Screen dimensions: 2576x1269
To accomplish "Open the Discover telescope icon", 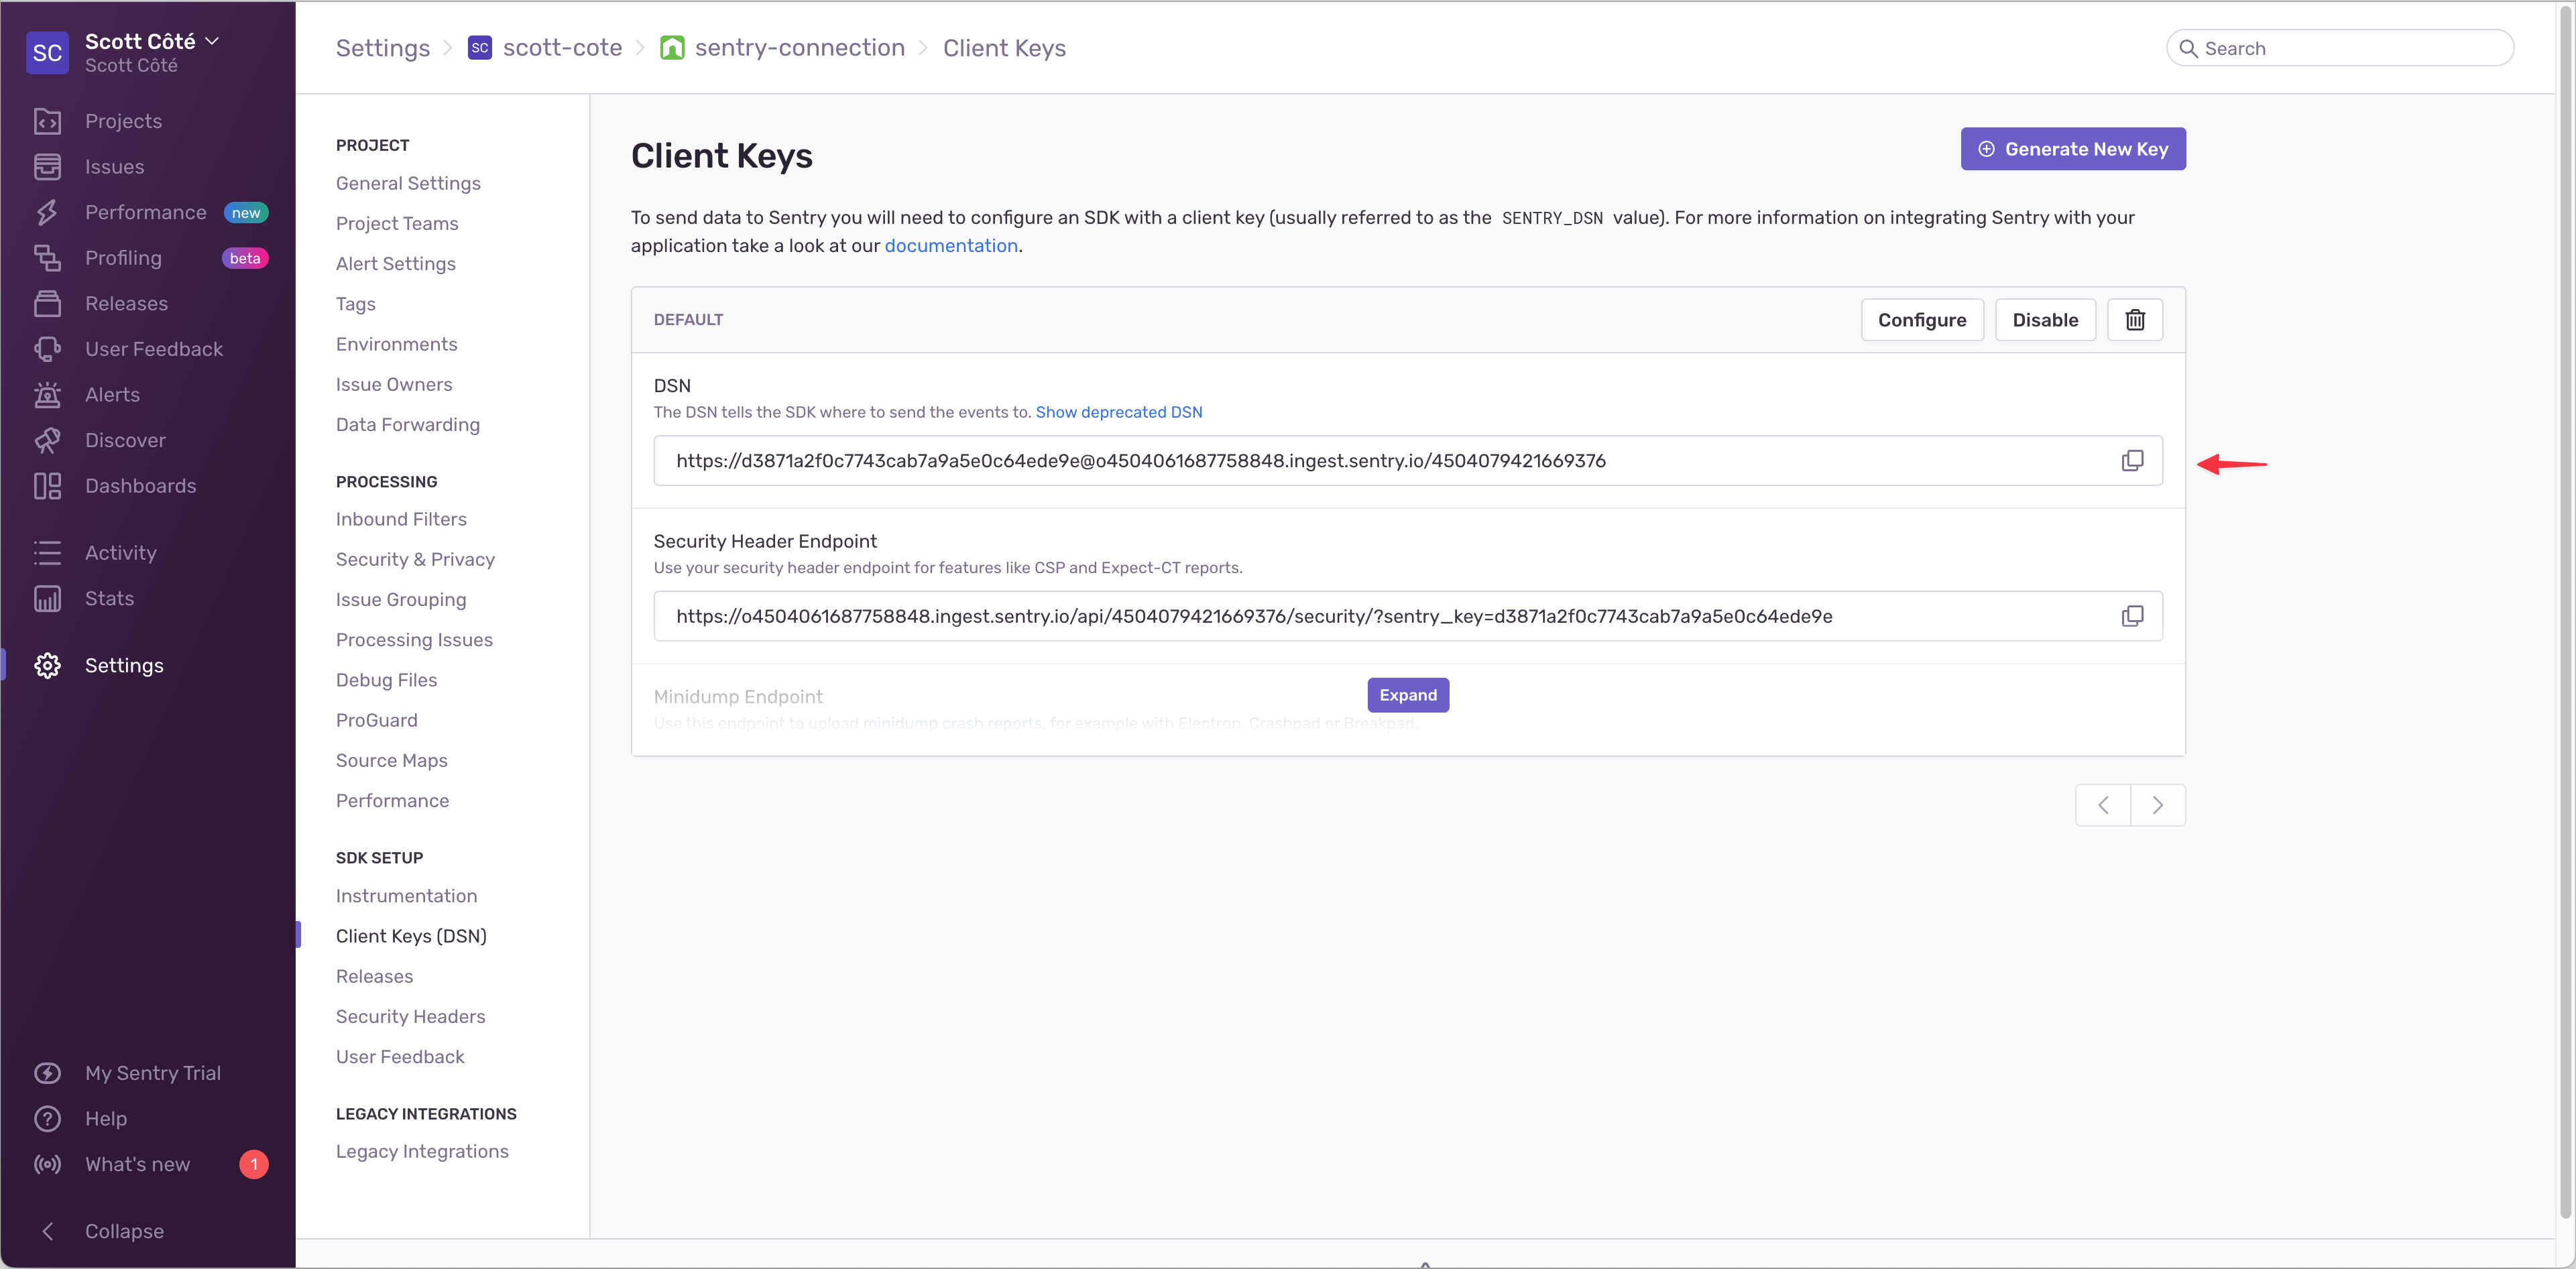I will [47, 440].
